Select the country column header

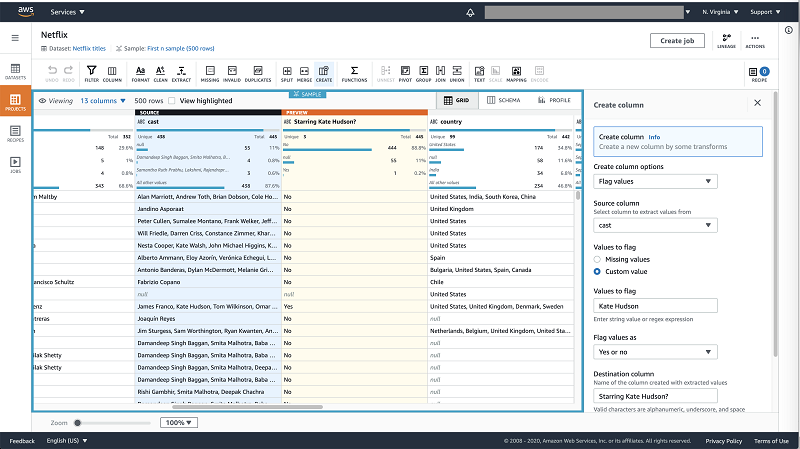501,122
